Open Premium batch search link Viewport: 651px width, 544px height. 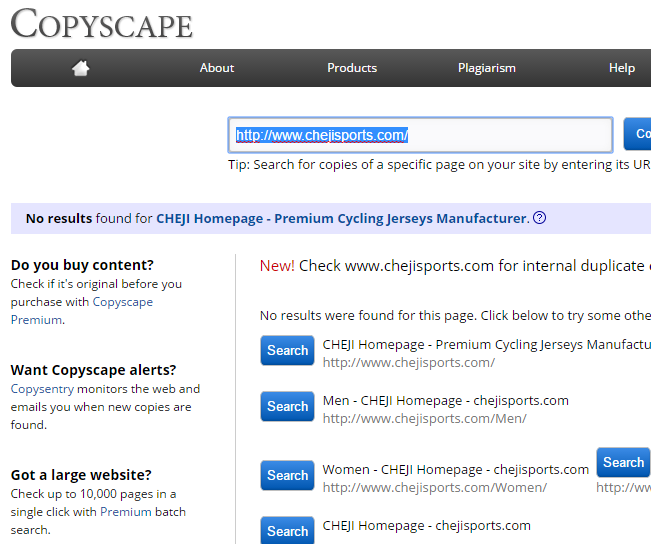coord(126,512)
